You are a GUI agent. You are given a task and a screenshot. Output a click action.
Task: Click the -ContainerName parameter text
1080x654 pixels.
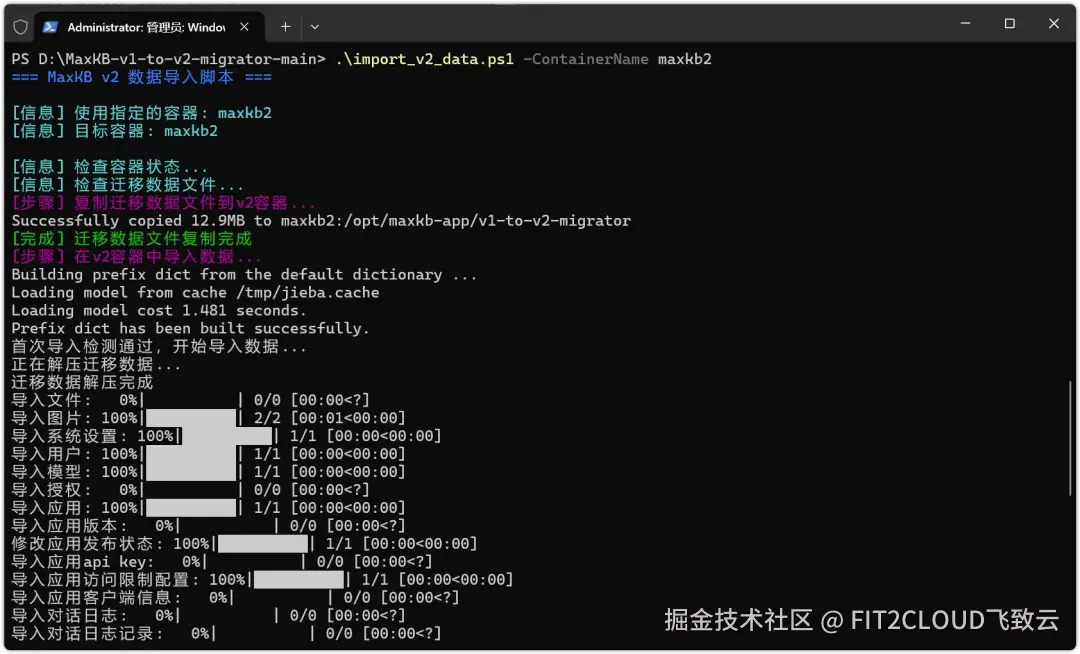586,59
